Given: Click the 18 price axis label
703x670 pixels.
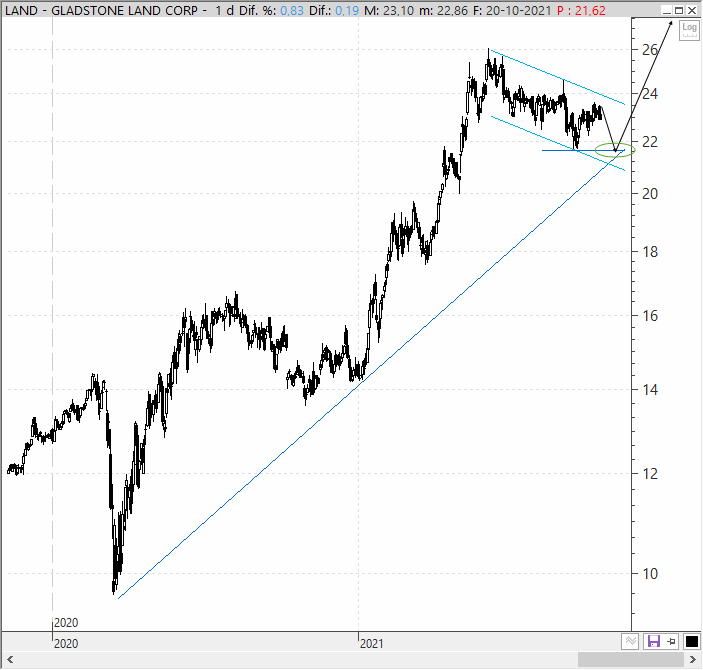Looking at the screenshot, I should pos(650,252).
